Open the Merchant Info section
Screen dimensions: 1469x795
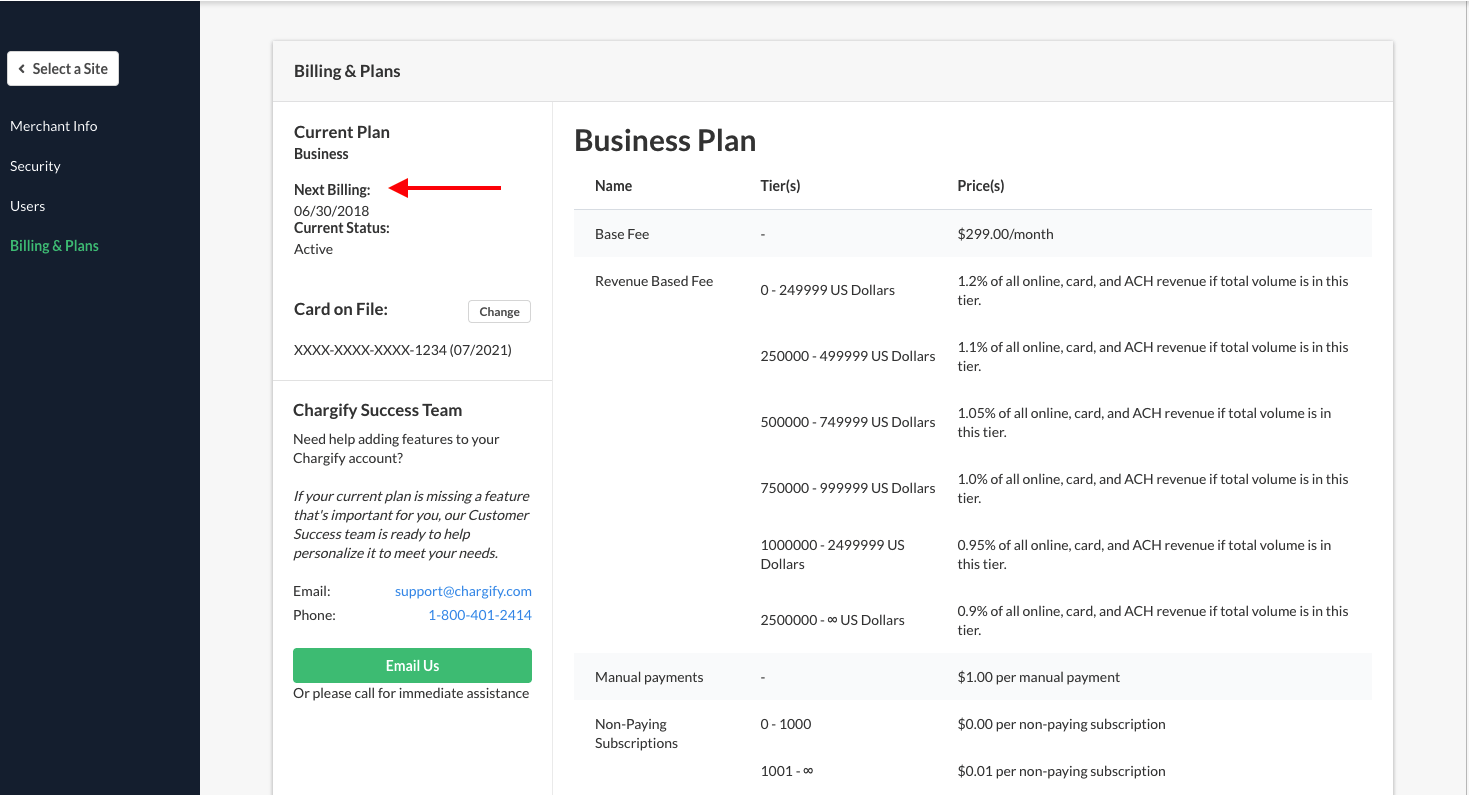click(x=54, y=126)
